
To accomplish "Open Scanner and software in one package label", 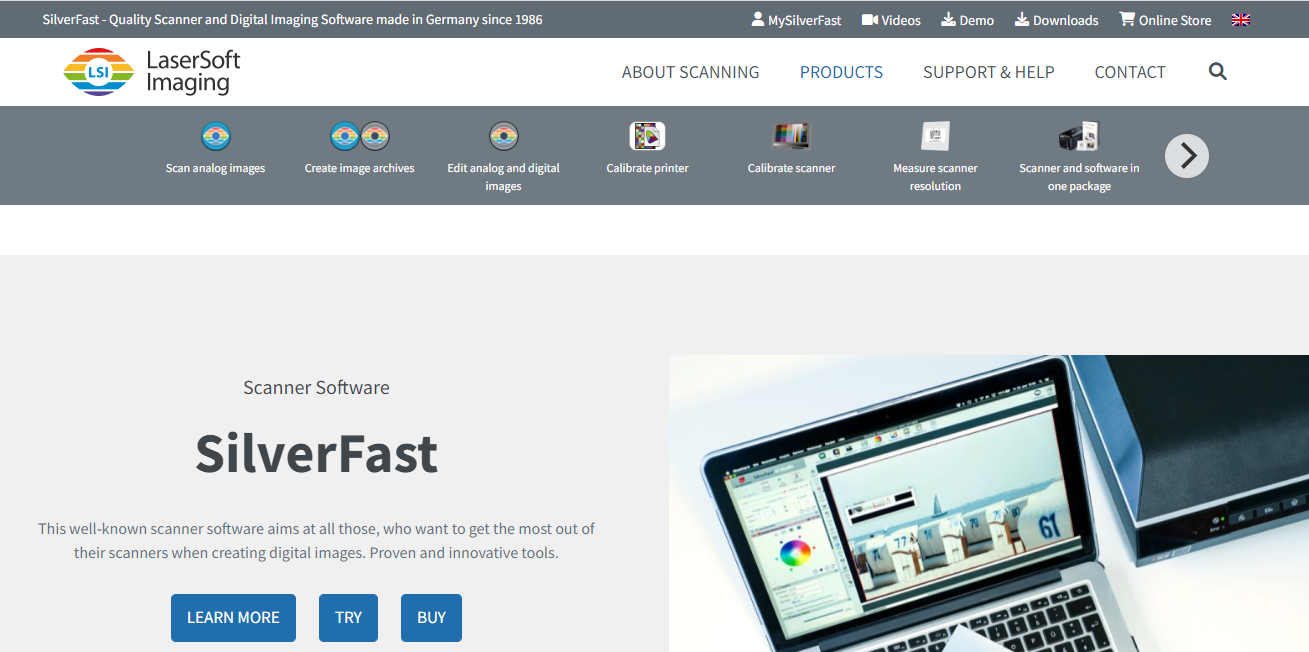I will pos(1079,177).
